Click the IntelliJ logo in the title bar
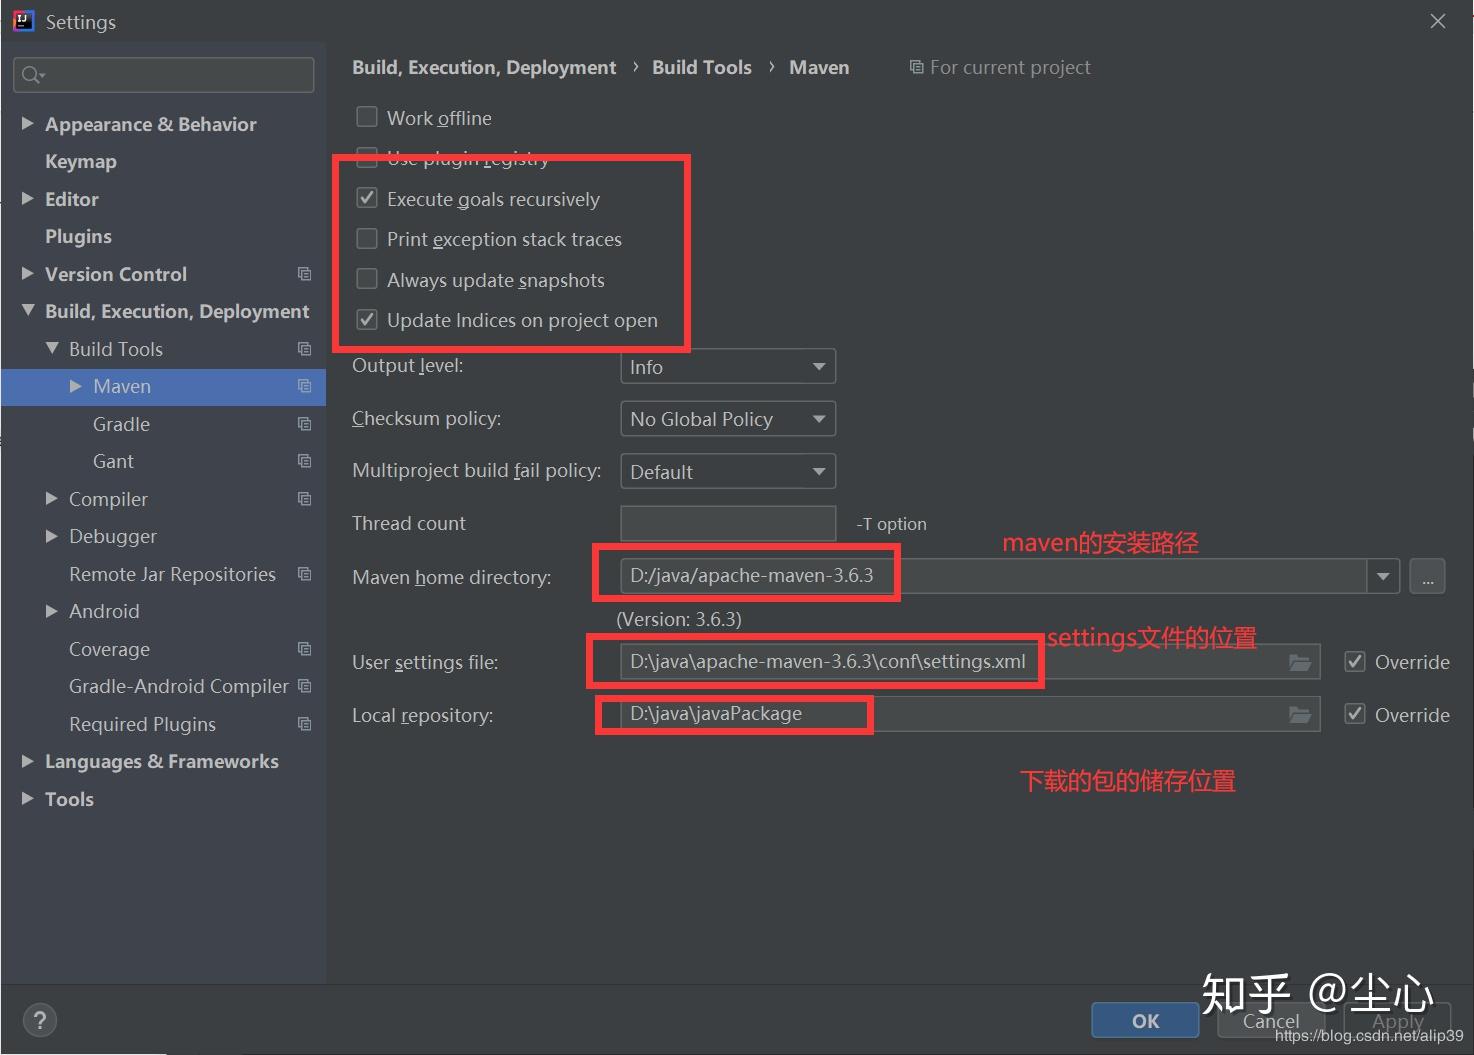 click(24, 21)
